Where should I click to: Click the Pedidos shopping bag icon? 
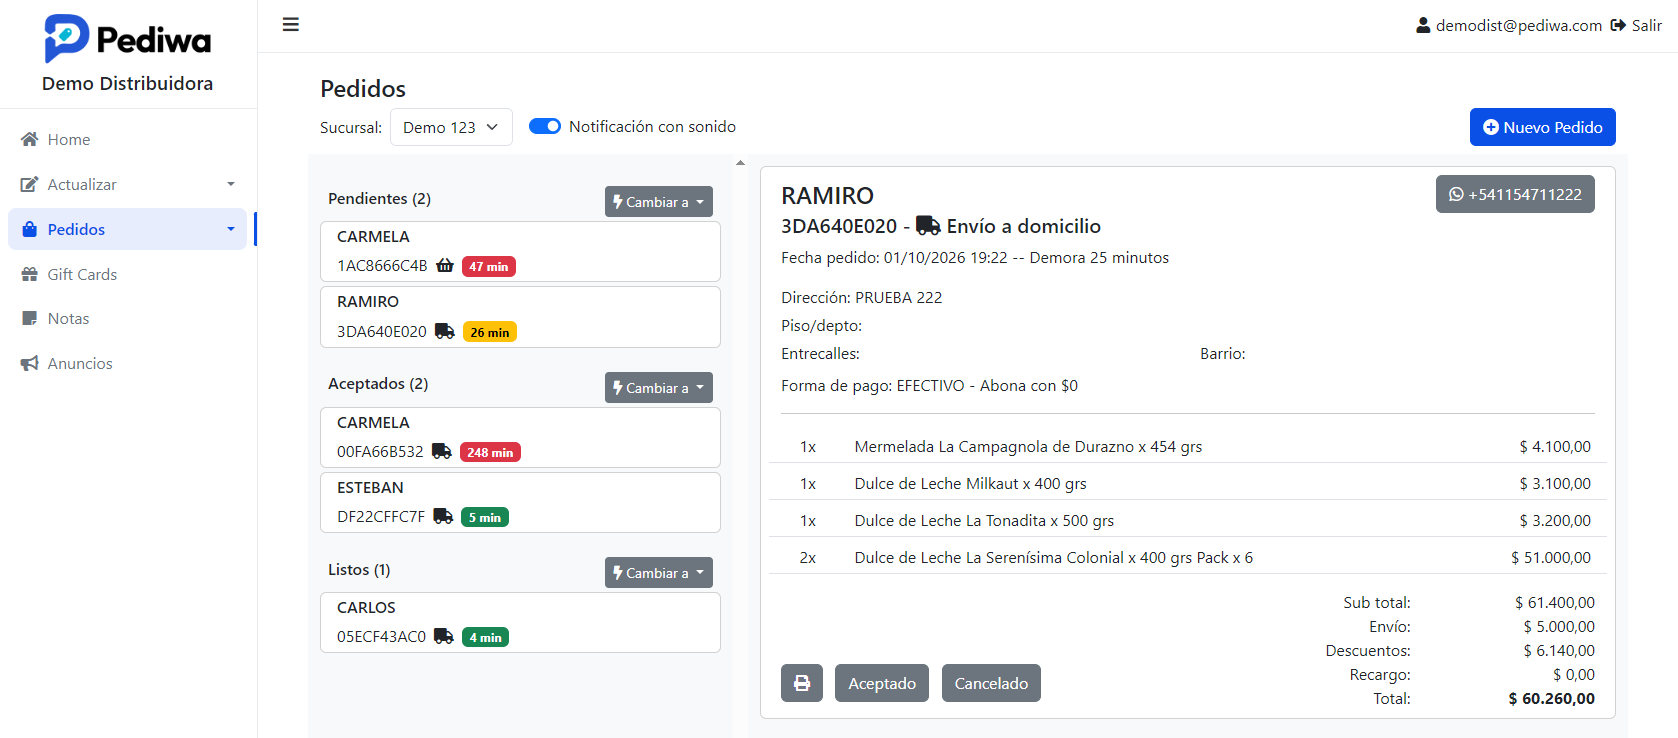[x=30, y=229]
